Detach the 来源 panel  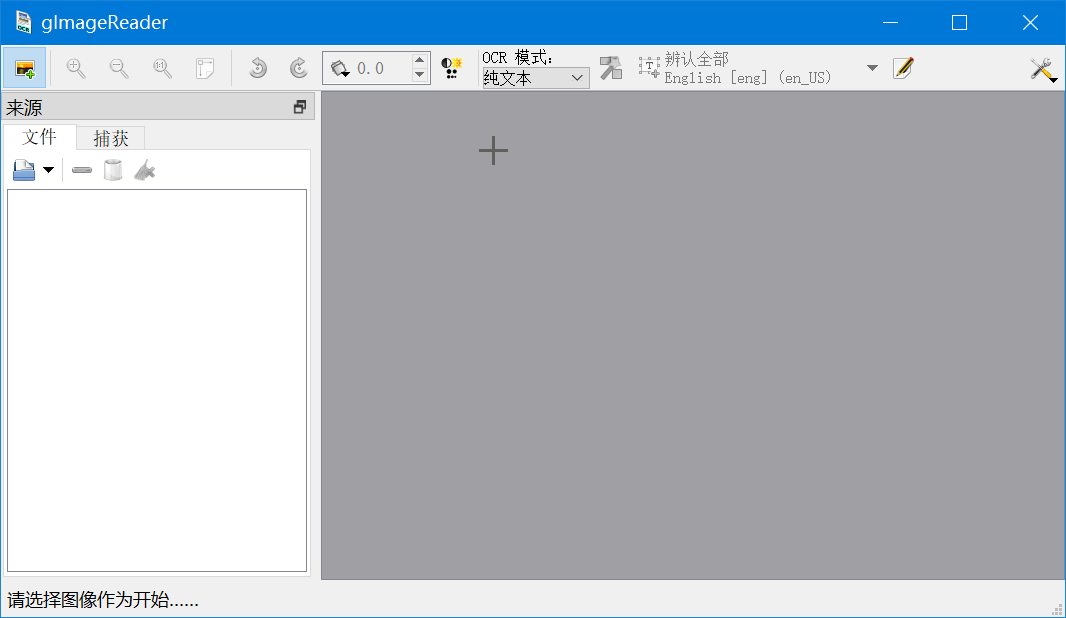pyautogui.click(x=298, y=106)
